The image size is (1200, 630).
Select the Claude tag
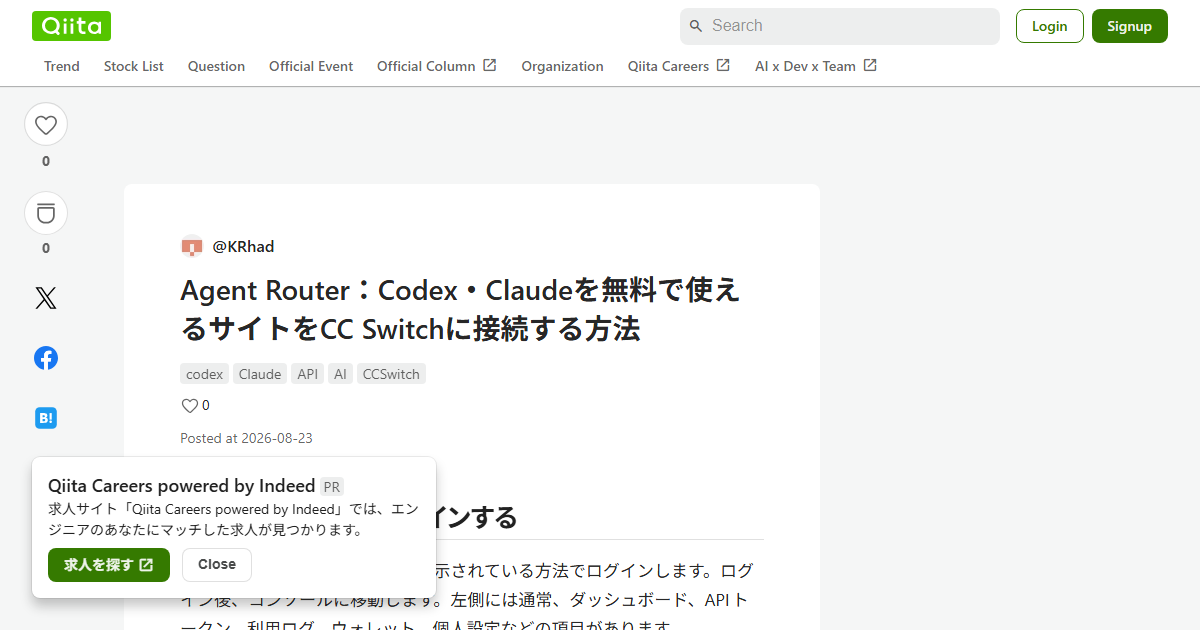pyautogui.click(x=260, y=374)
